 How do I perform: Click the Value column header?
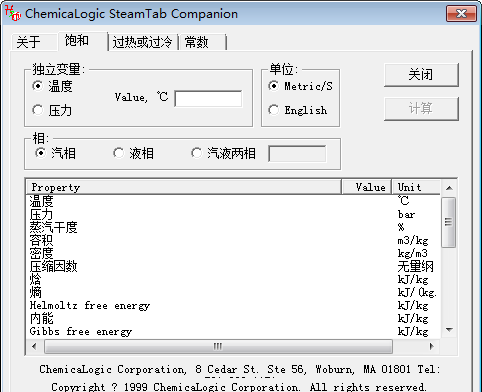coord(367,187)
